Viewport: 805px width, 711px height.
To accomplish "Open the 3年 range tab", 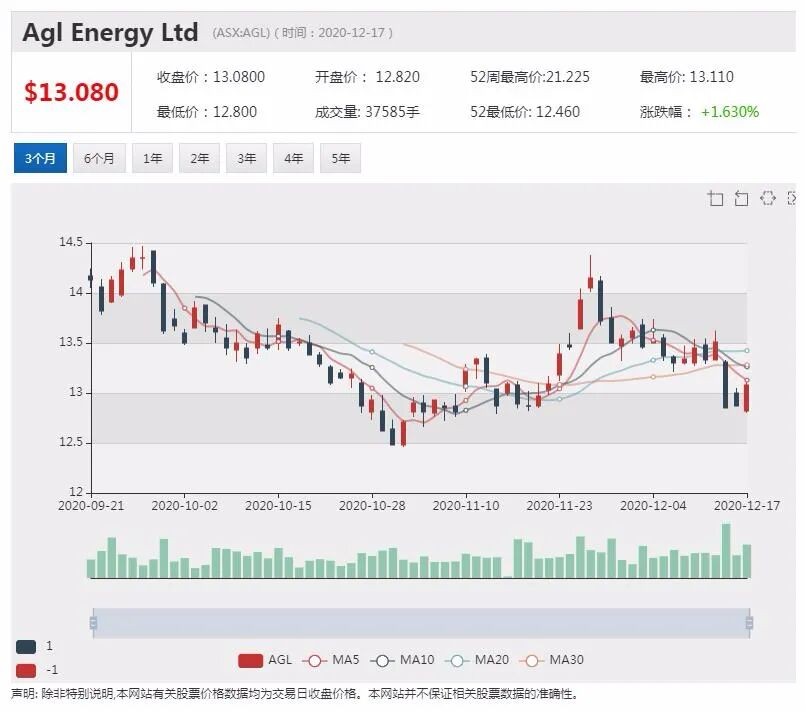I will pyautogui.click(x=246, y=158).
